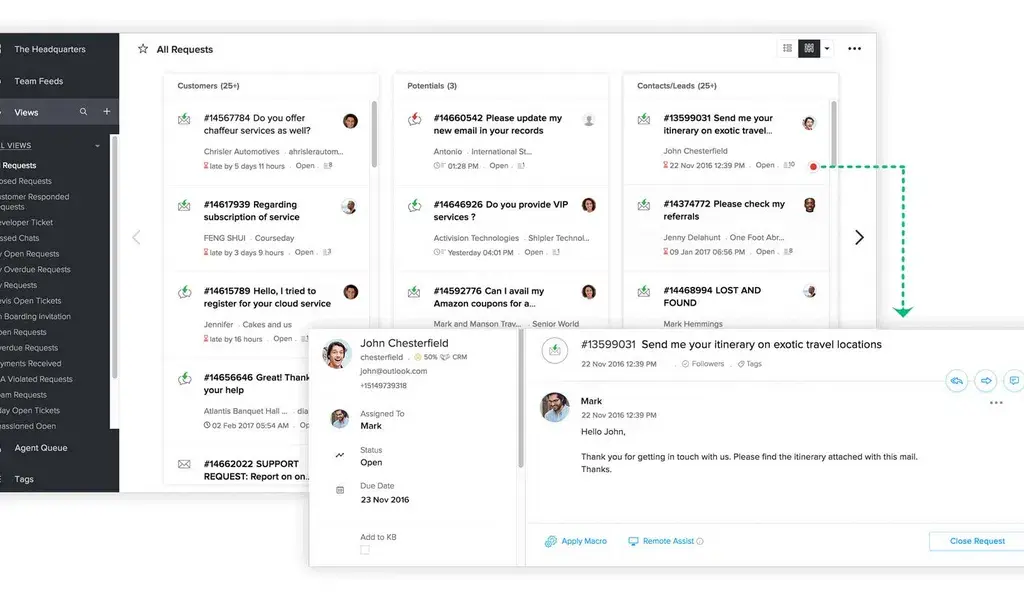Go to next kanban columns with right chevron
This screenshot has width=1024, height=598.
pos(859,237)
